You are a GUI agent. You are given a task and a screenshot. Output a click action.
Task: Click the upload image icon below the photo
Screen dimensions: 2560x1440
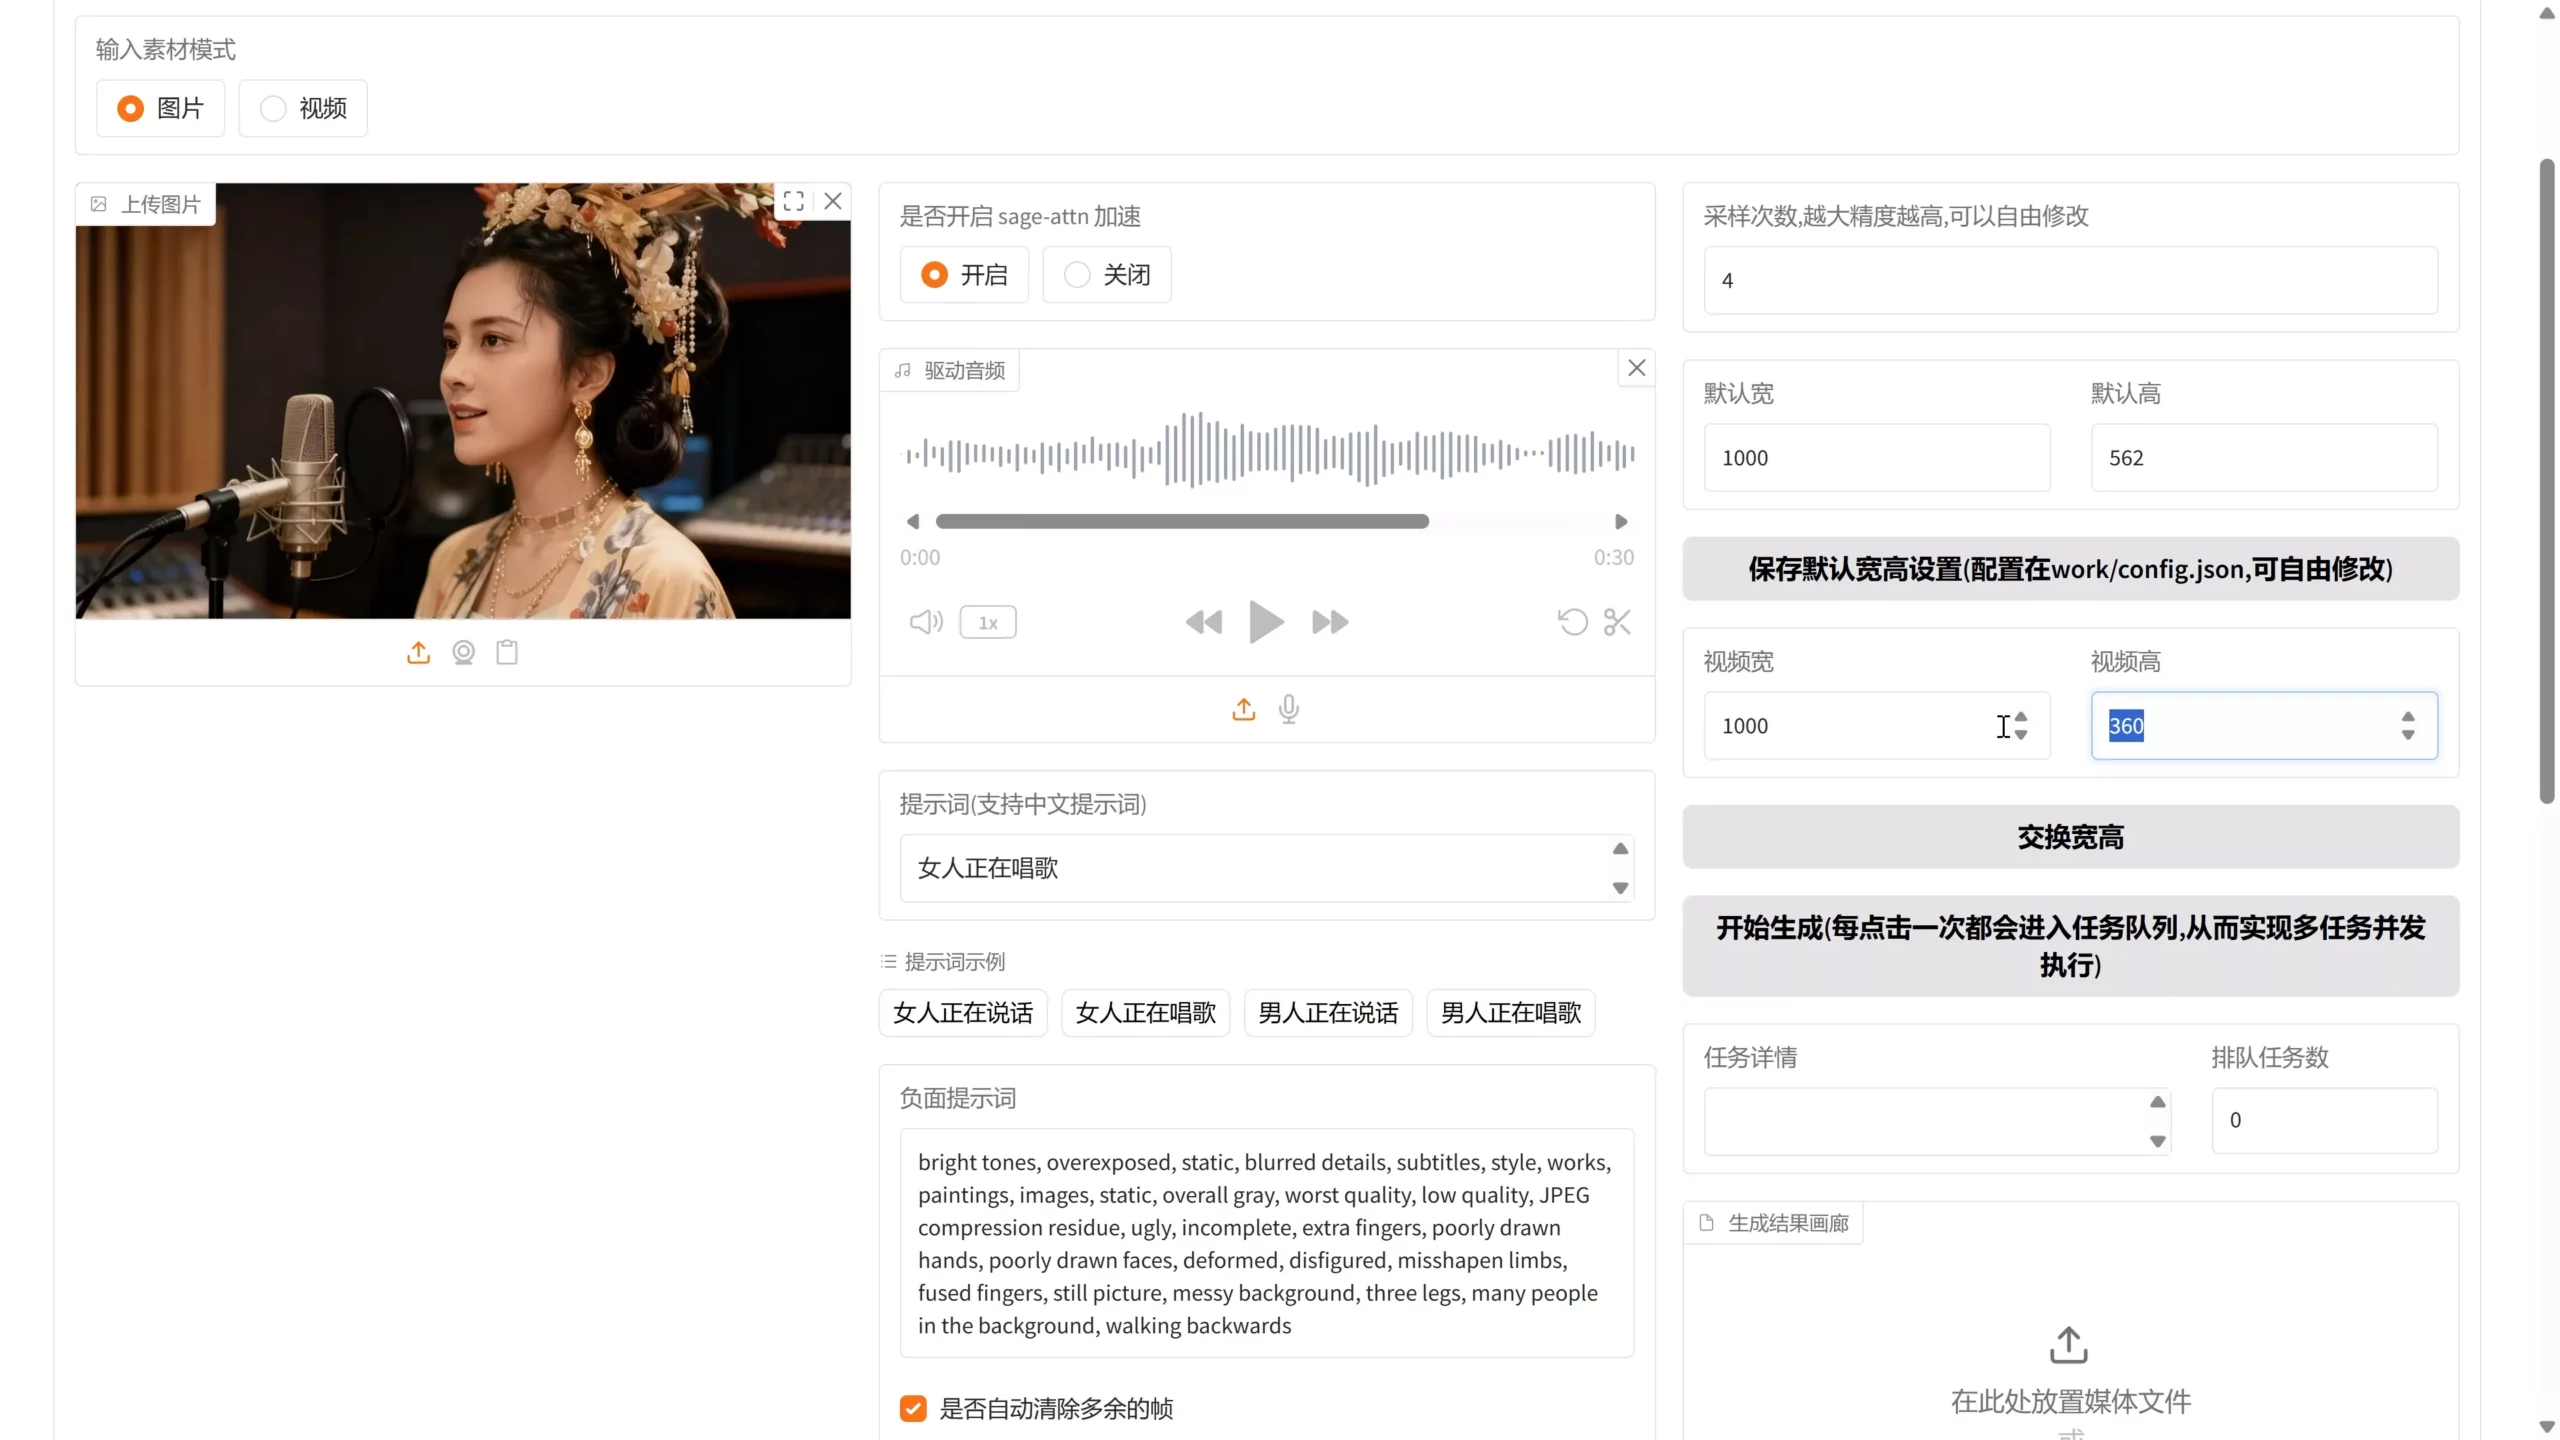point(418,652)
